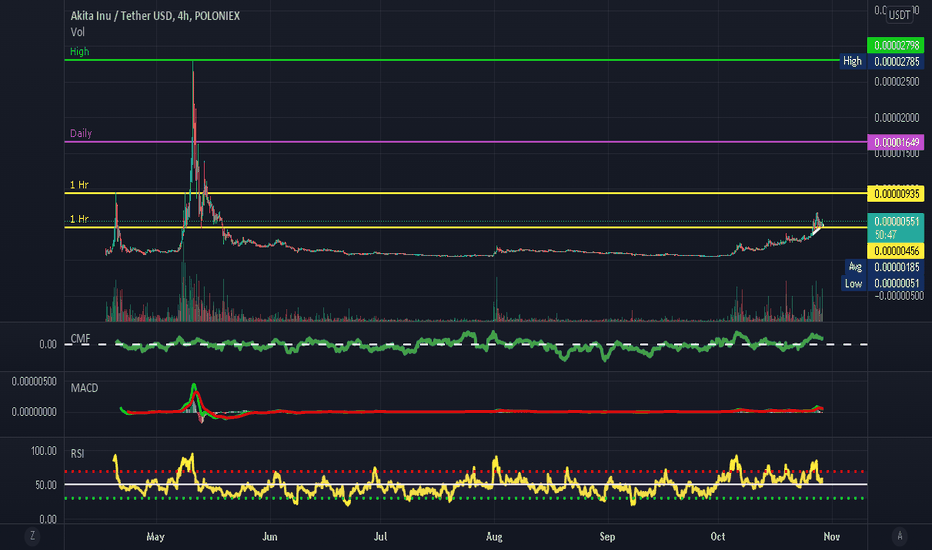The height and width of the screenshot is (550, 932).
Task: Click Oct on the time axis
Action: pyautogui.click(x=718, y=536)
